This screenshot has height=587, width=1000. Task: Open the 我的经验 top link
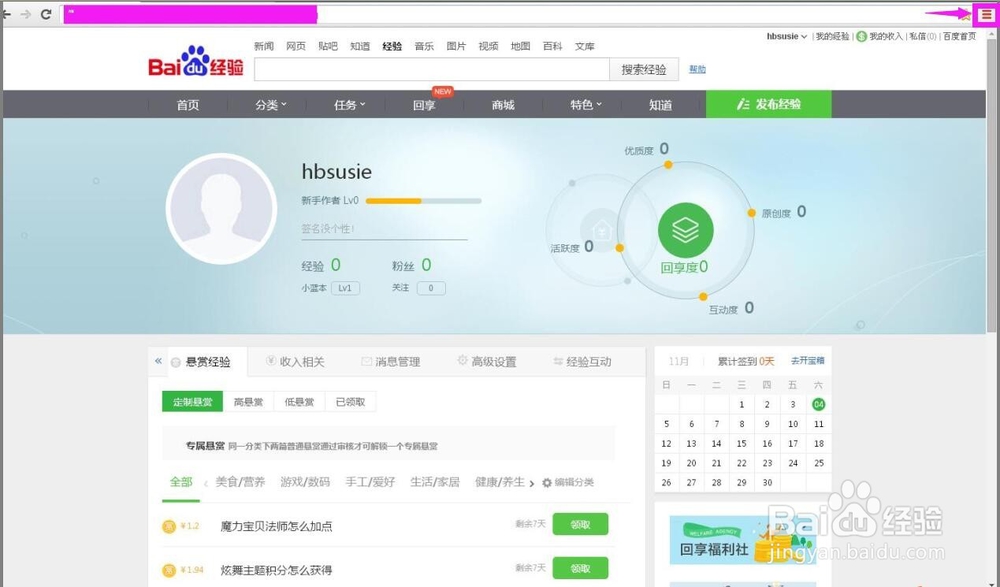[x=833, y=36]
